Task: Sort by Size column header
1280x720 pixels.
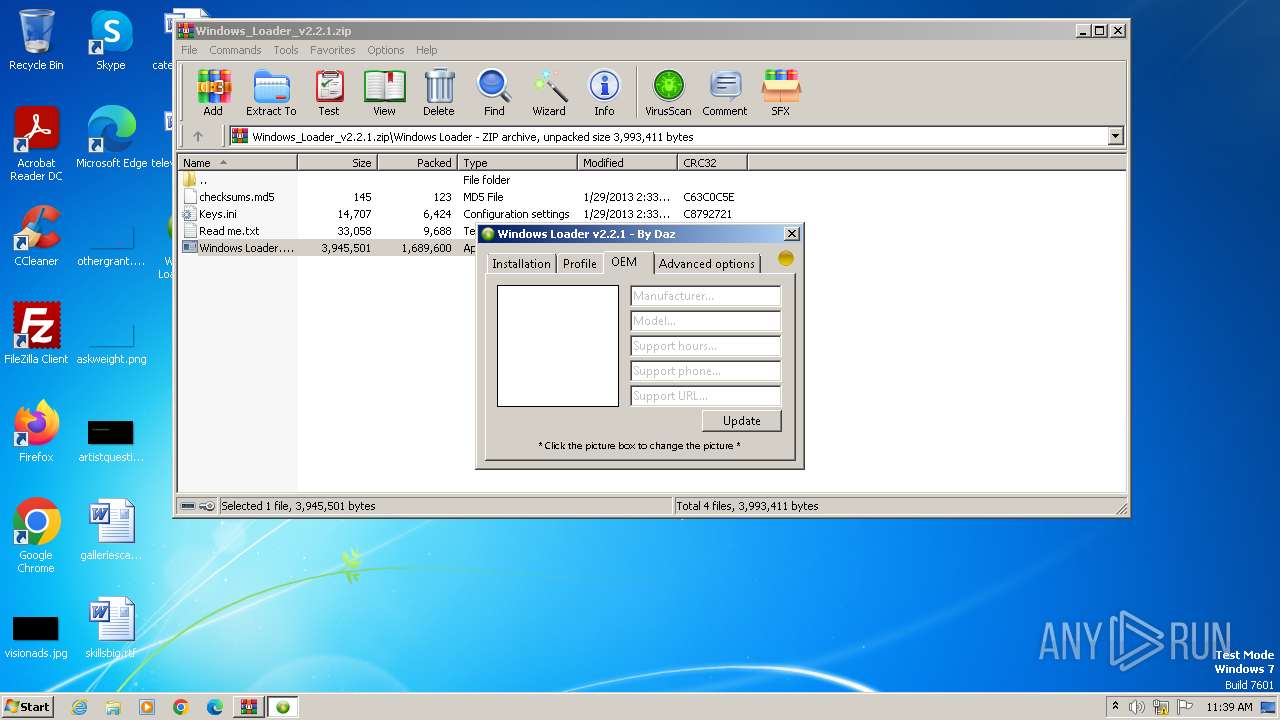Action: [337, 162]
